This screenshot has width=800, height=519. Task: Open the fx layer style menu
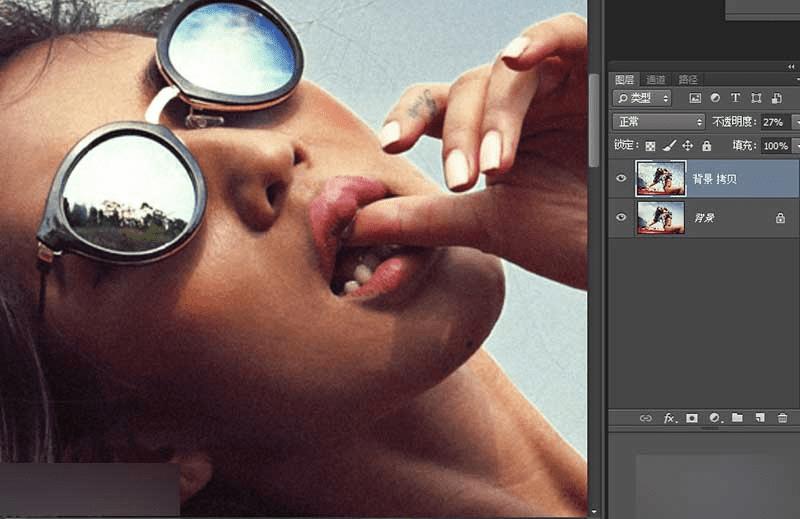(669, 418)
